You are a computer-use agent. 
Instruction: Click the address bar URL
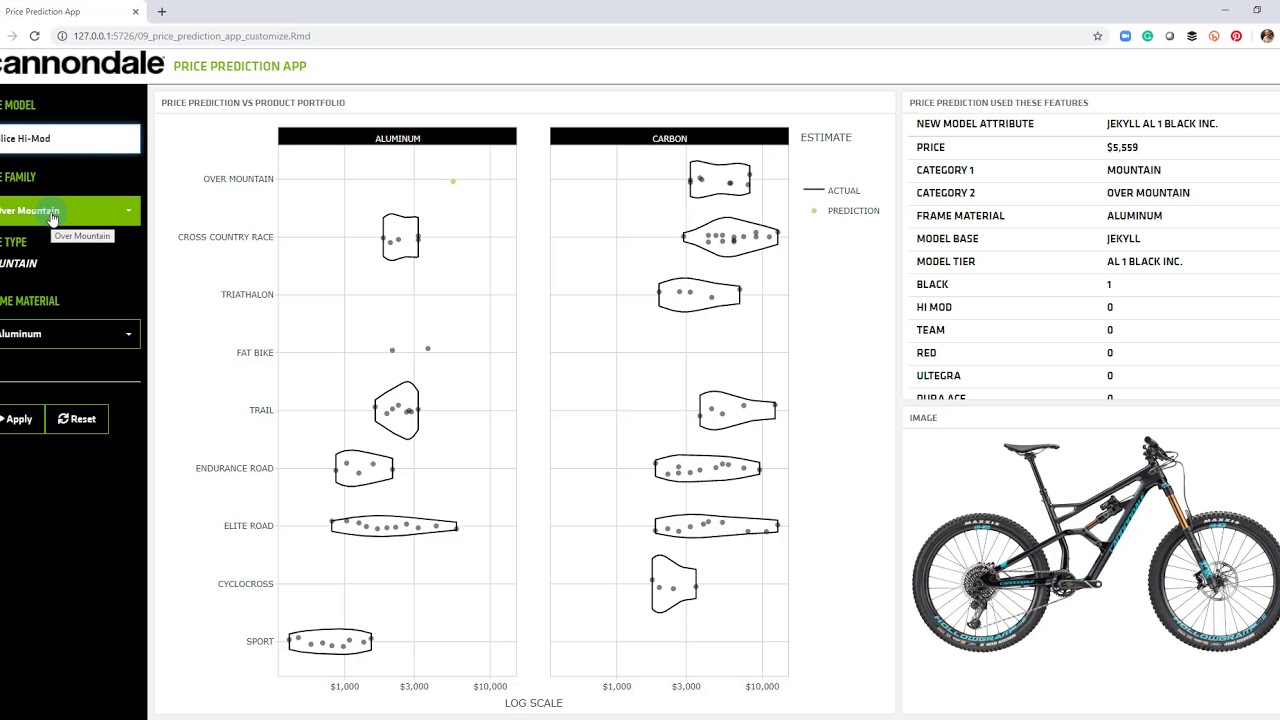tap(192, 36)
